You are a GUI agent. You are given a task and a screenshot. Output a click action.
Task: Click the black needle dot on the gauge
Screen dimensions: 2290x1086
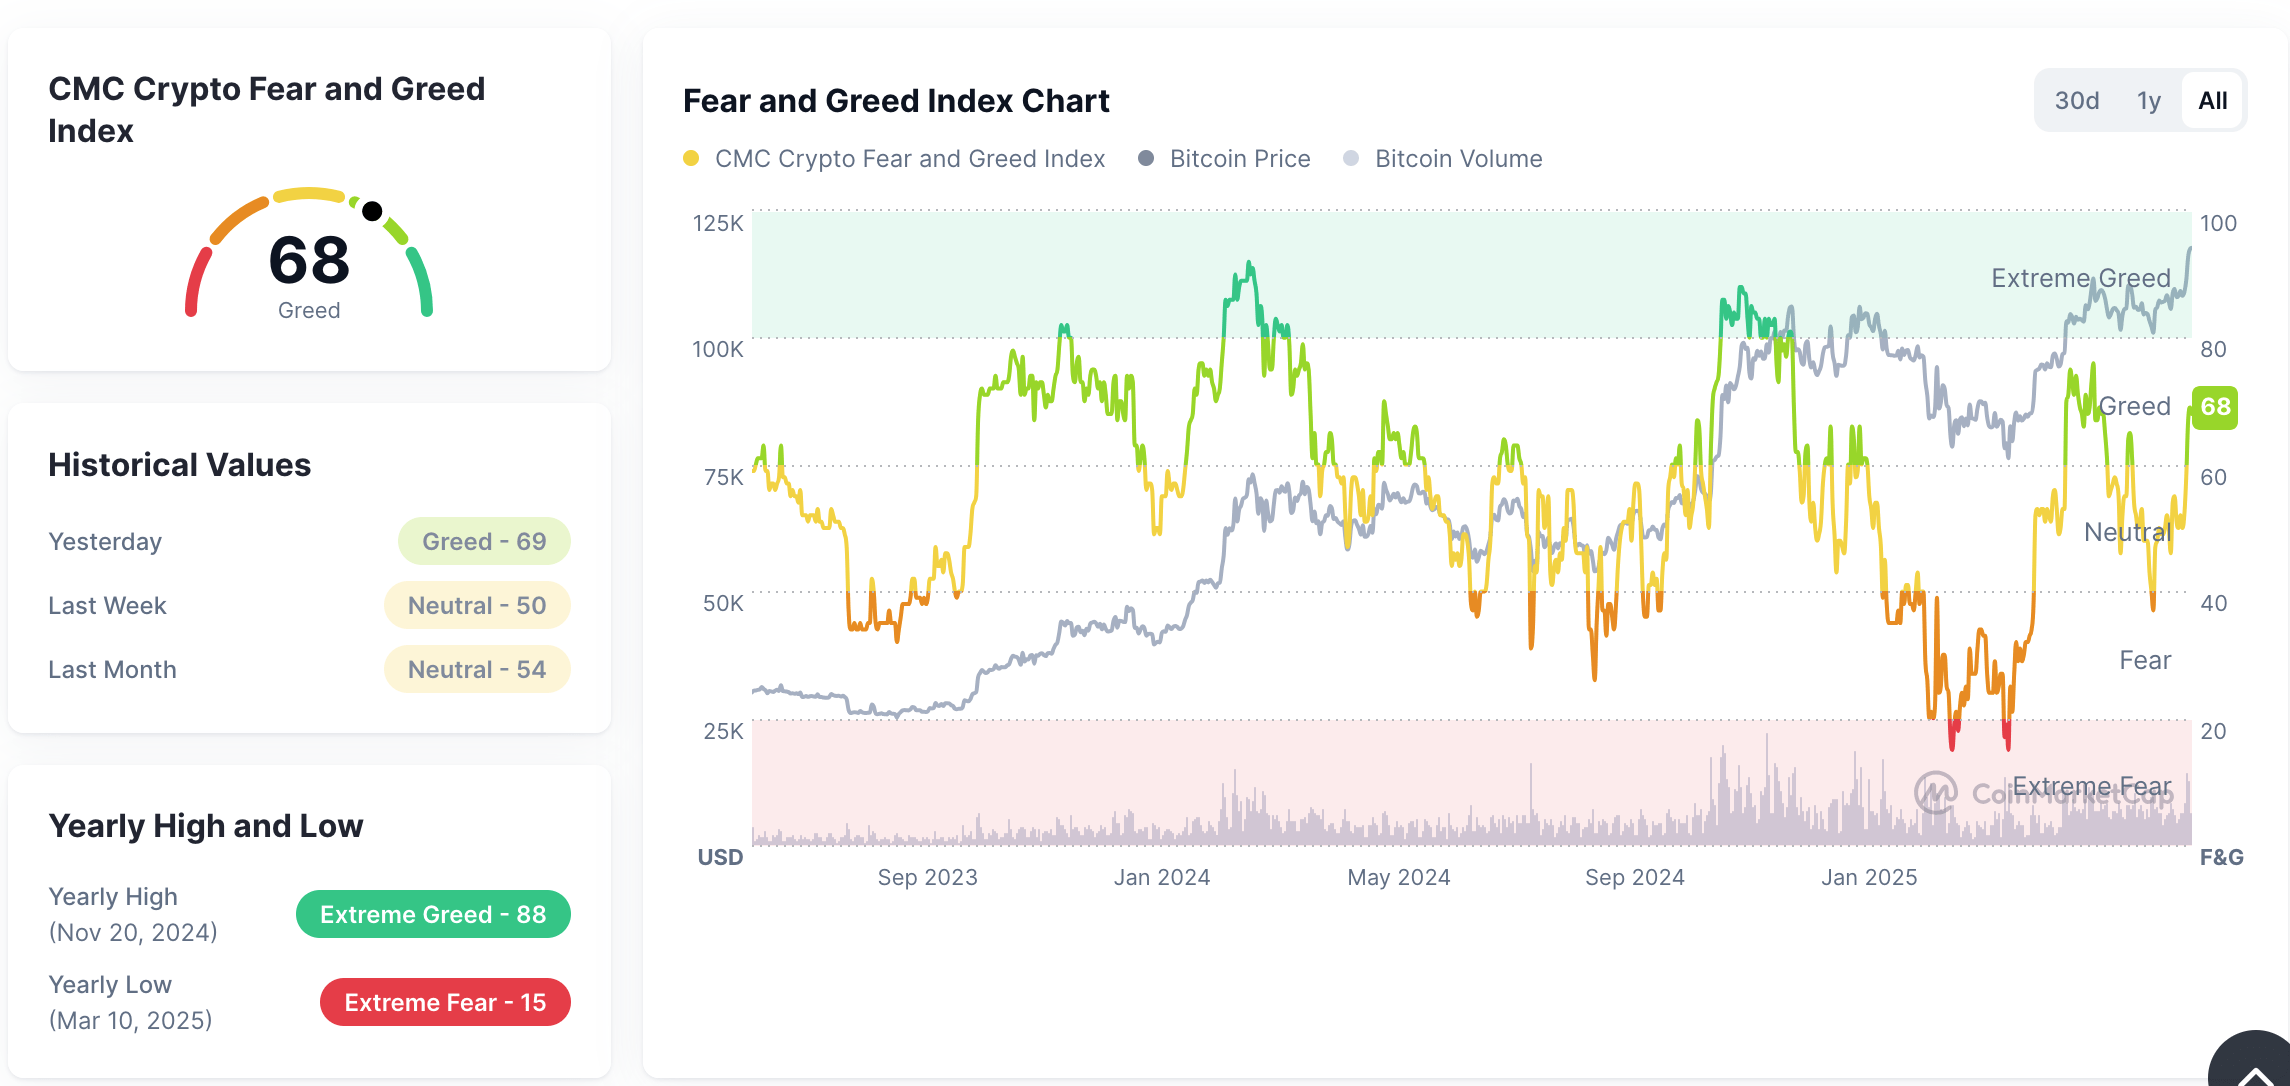point(372,210)
